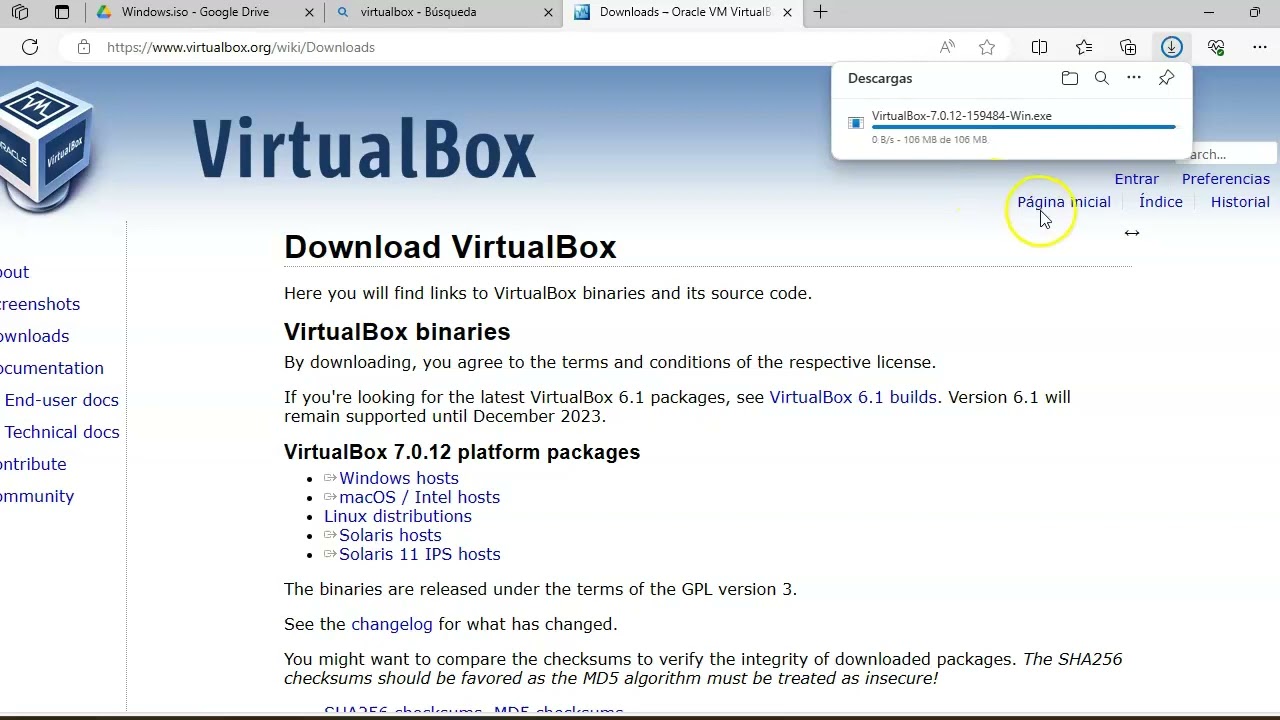
Task: Add page to favorites star icon
Action: [x=987, y=47]
